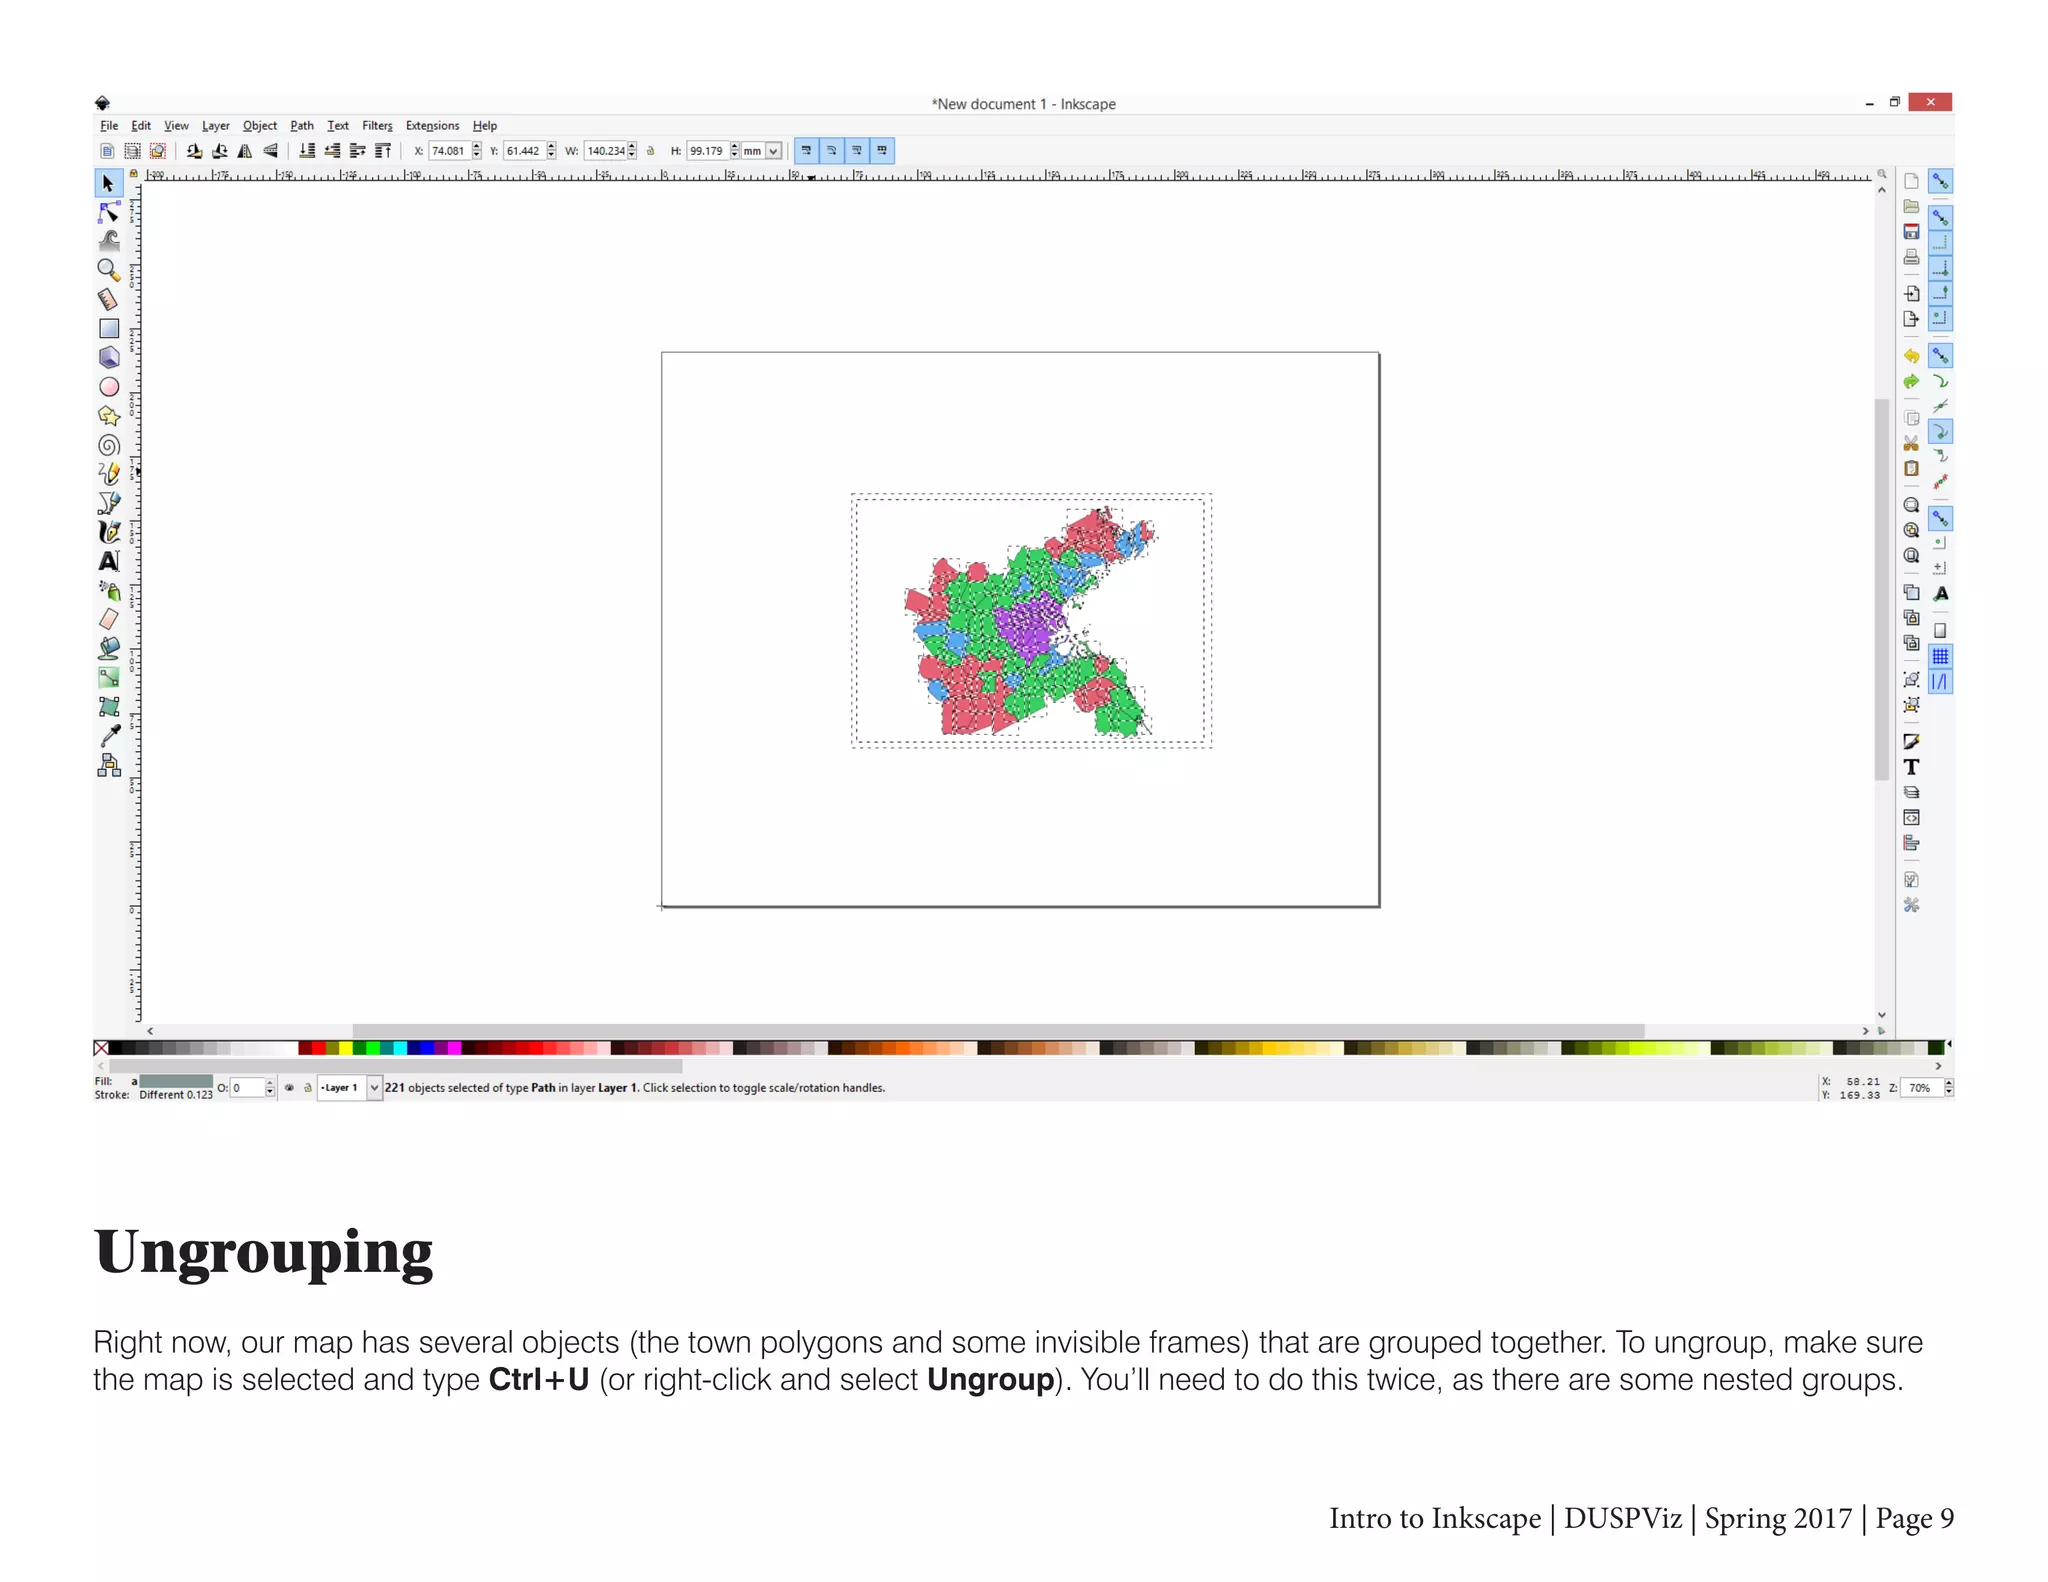2048x1582 pixels.
Task: Open Text and Font dialog icon
Action: tap(1911, 767)
